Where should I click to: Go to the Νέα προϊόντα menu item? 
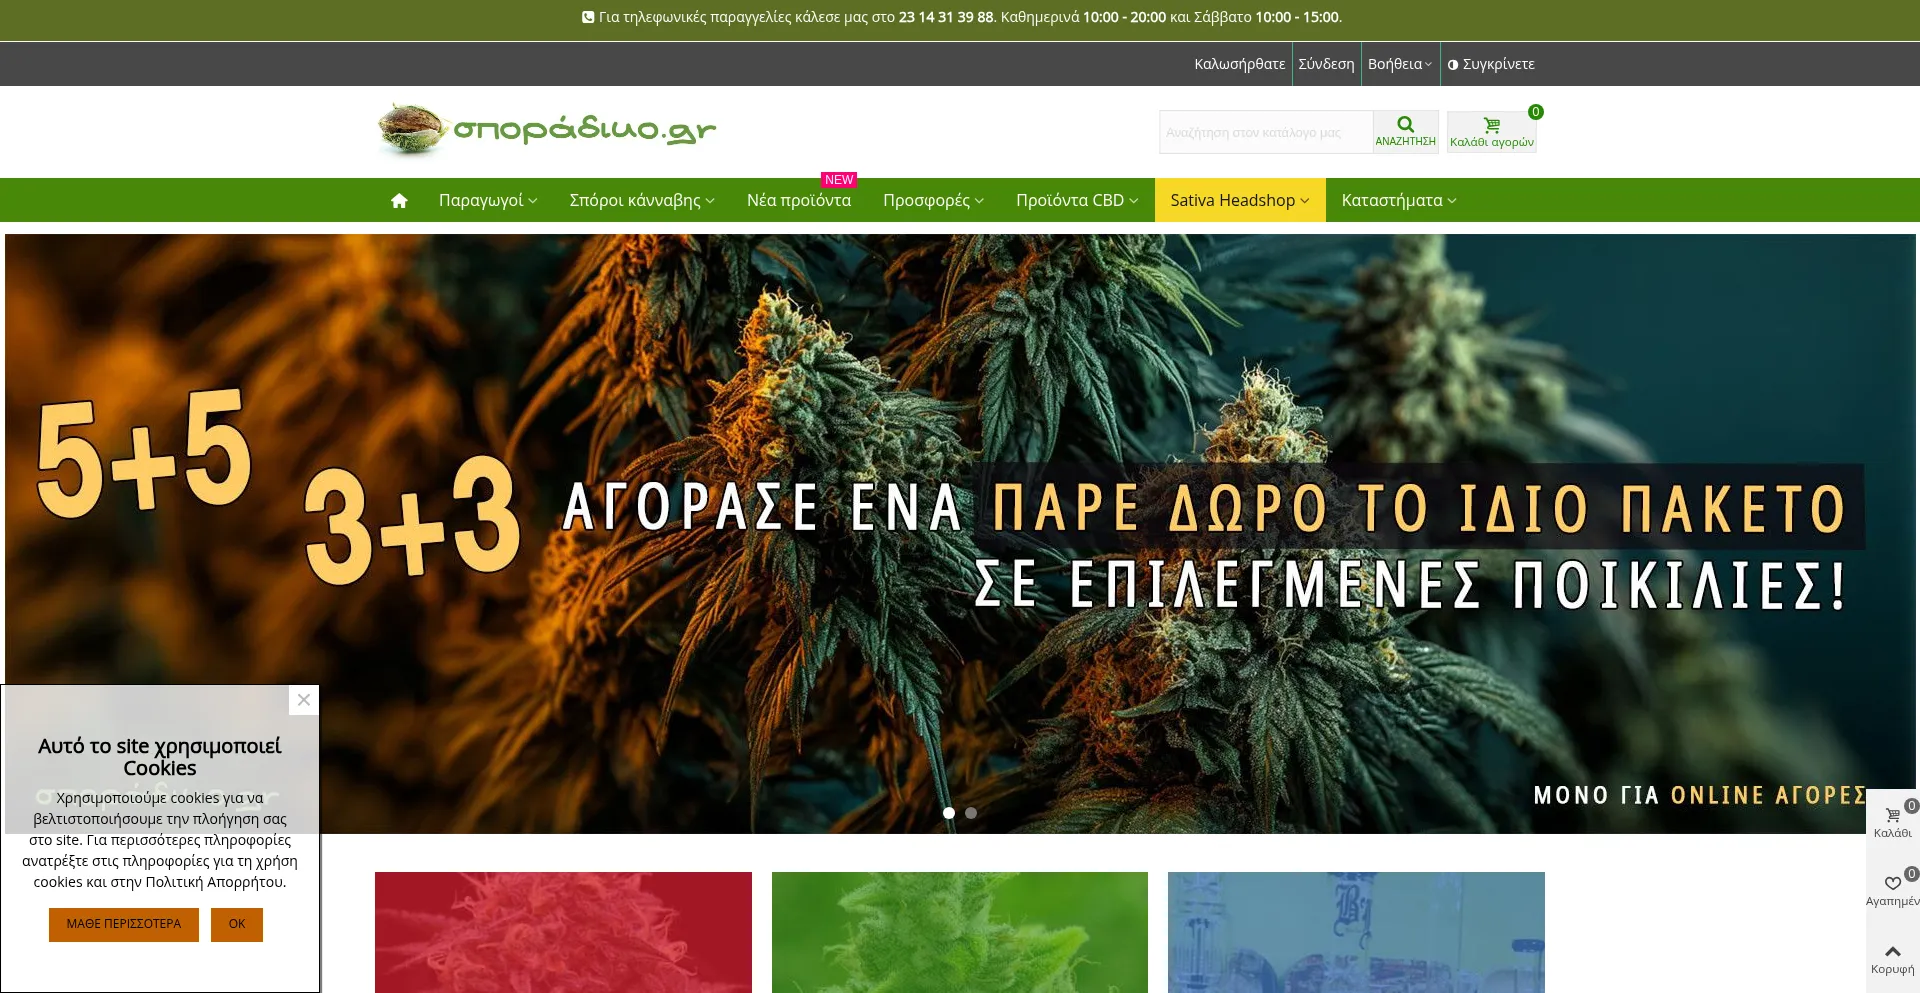tap(798, 201)
